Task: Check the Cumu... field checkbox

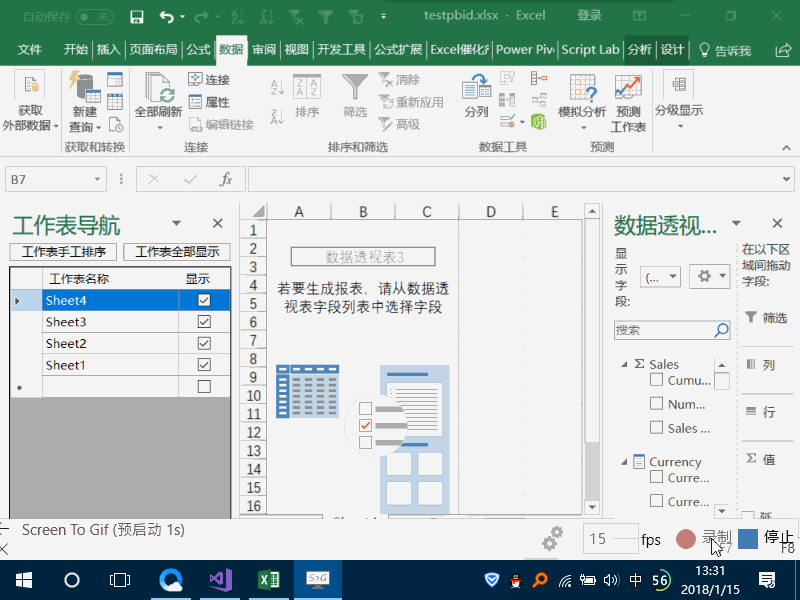Action: [x=657, y=380]
